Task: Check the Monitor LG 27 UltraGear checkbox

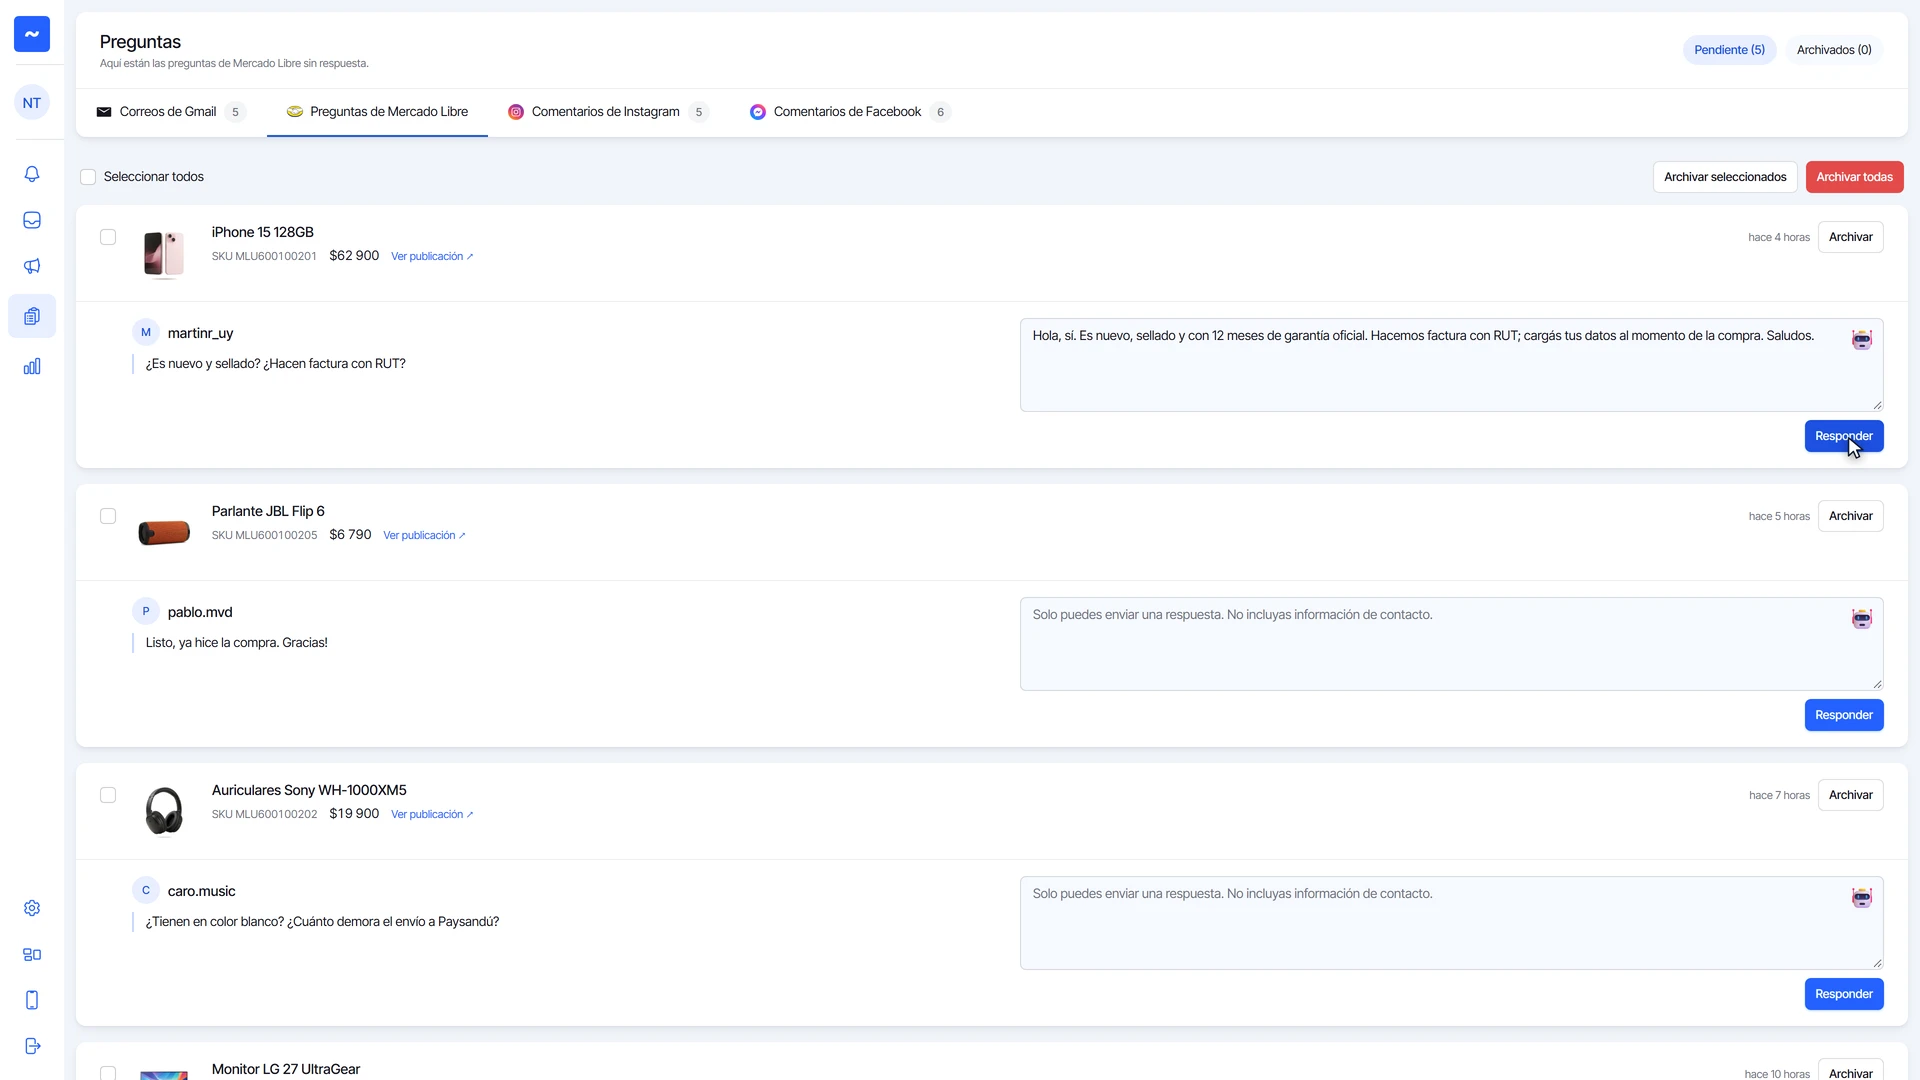Action: coord(108,1073)
